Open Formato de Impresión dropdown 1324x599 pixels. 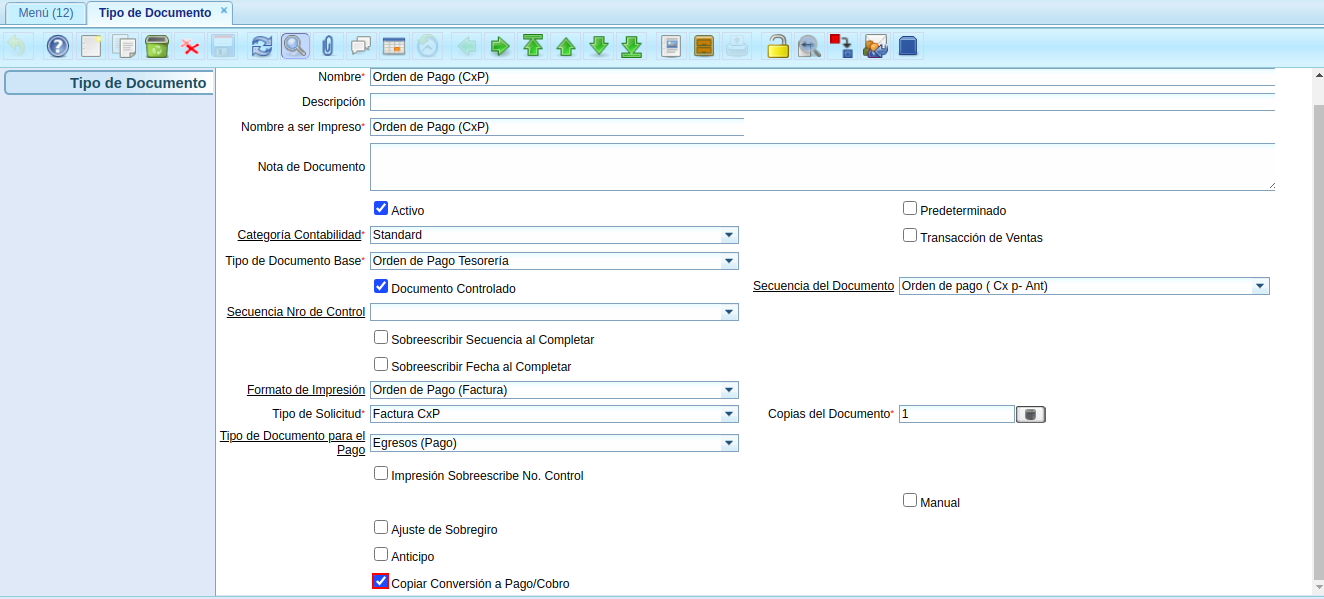729,390
